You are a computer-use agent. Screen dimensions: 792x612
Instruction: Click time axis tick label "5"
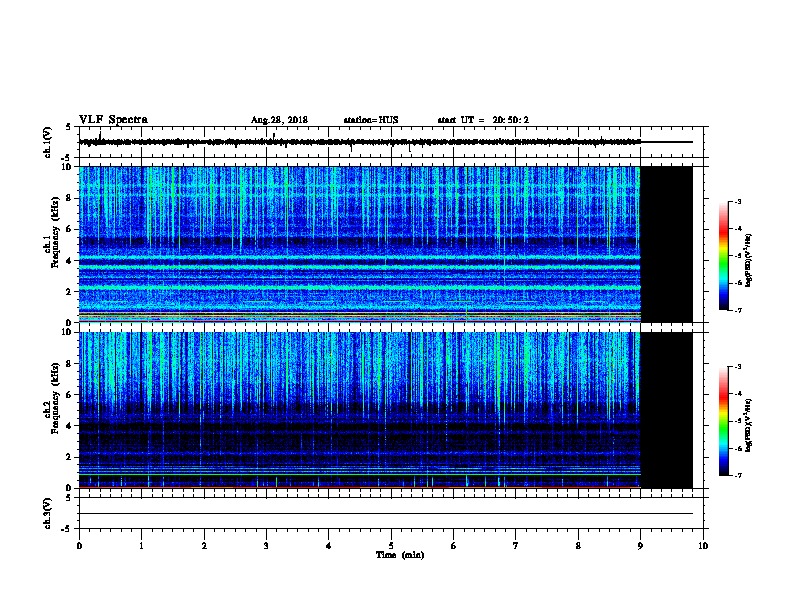coord(391,546)
